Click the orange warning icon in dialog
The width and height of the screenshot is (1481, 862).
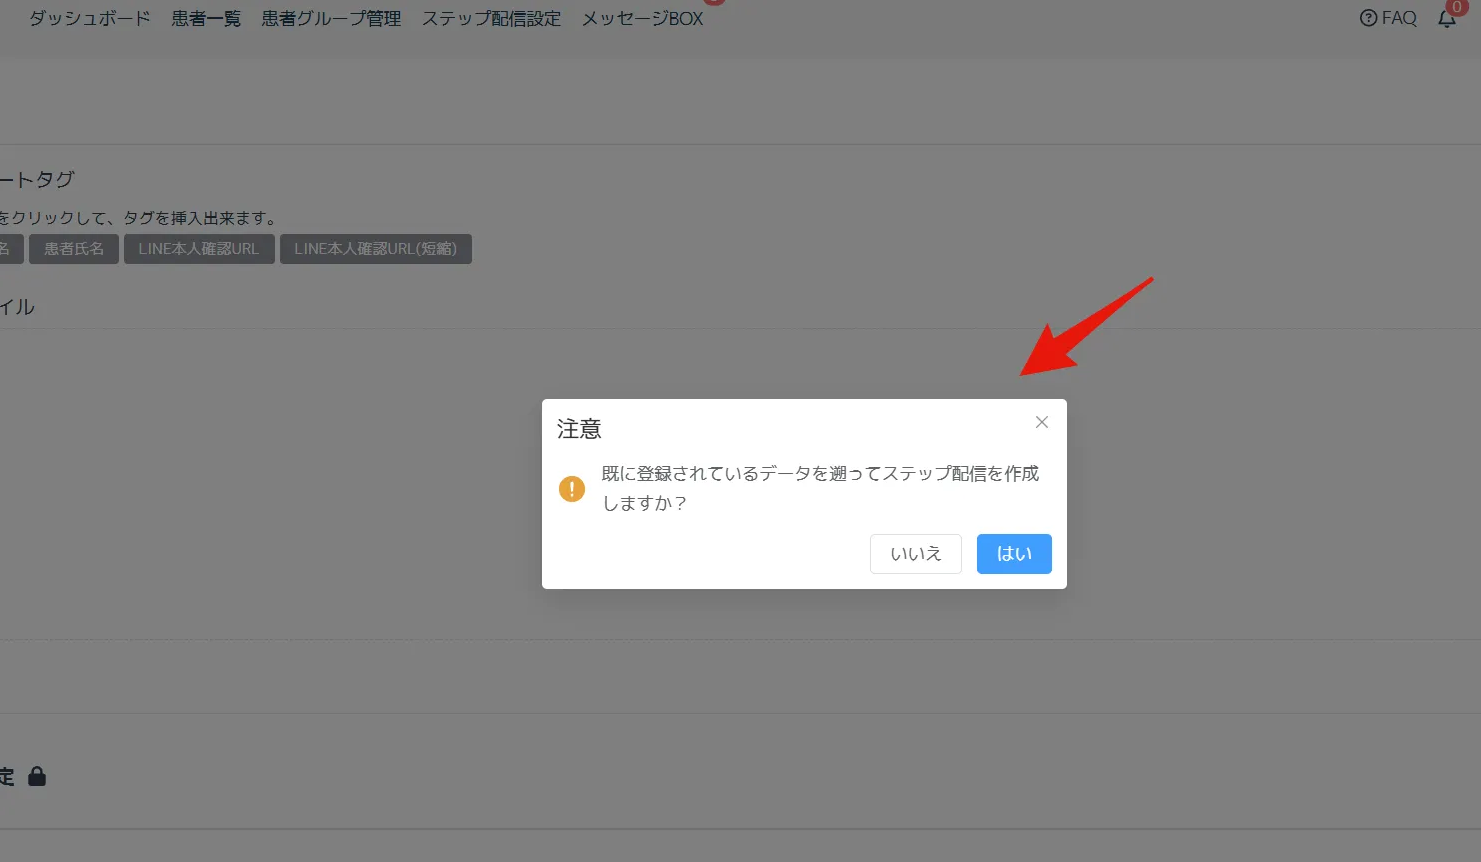click(572, 489)
